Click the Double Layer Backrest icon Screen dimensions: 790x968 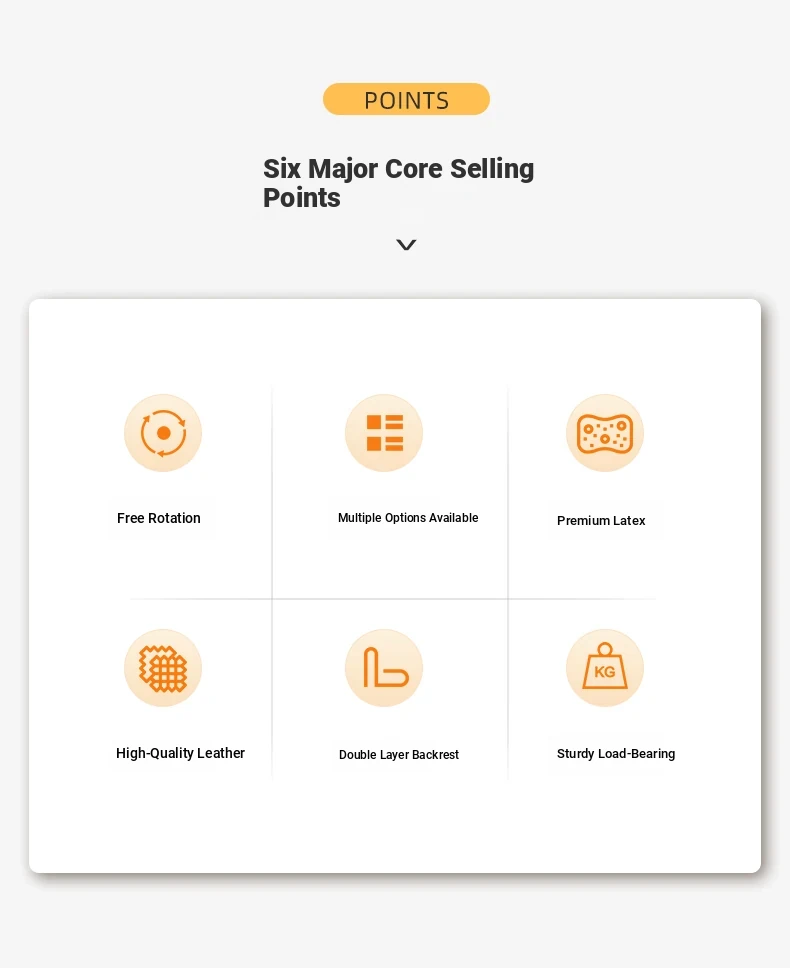click(x=384, y=668)
